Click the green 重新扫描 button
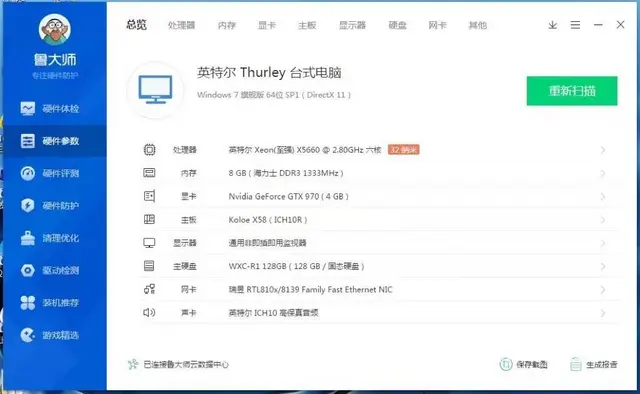Screen dimensions: 640x394 (572, 91)
